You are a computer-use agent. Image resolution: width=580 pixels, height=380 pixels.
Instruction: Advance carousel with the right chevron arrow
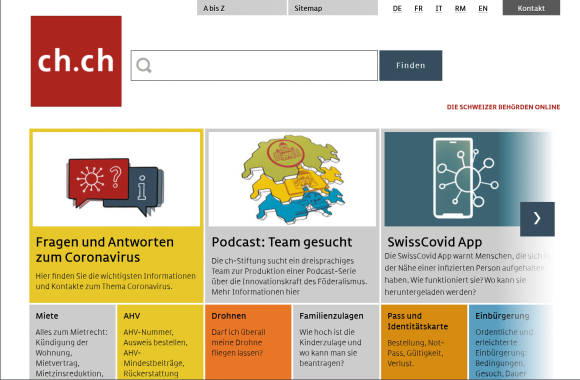tap(537, 219)
